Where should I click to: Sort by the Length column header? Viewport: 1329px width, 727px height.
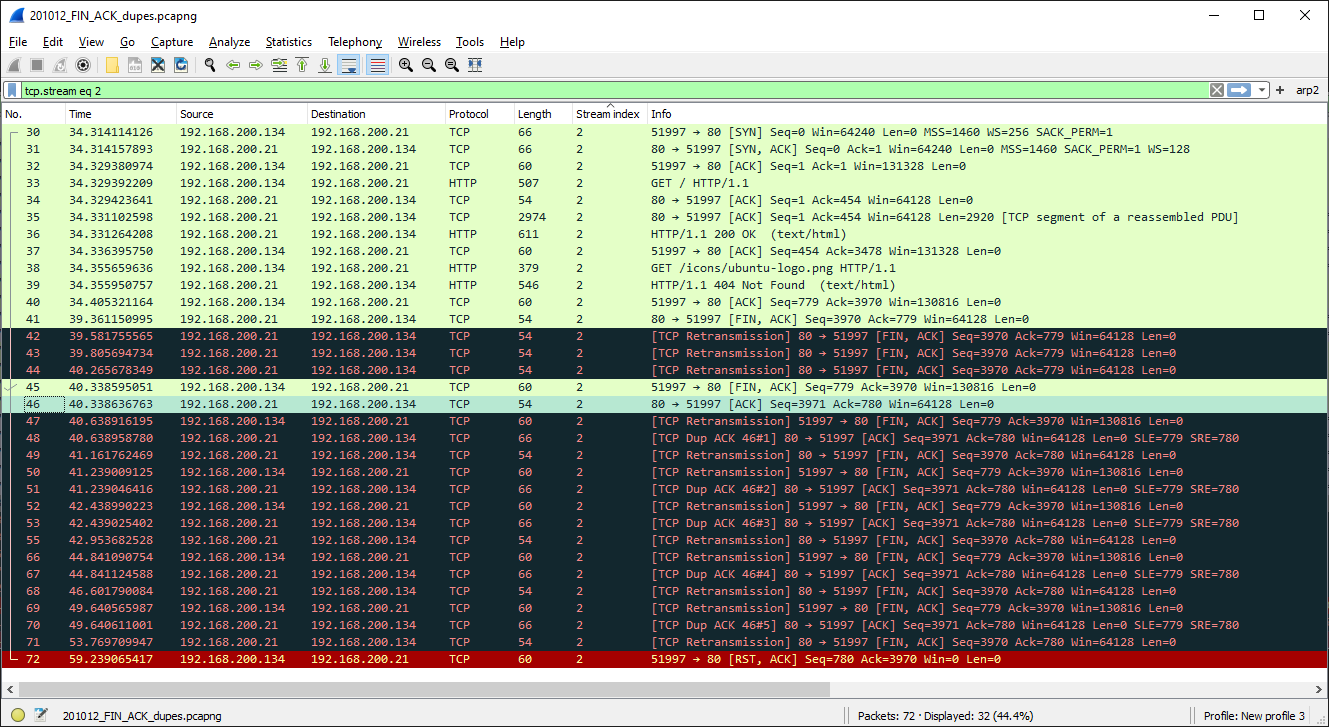pyautogui.click(x=543, y=114)
